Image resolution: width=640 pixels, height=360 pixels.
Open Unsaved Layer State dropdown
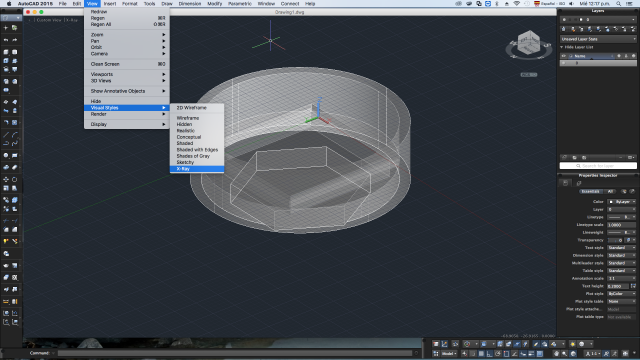click(x=598, y=39)
